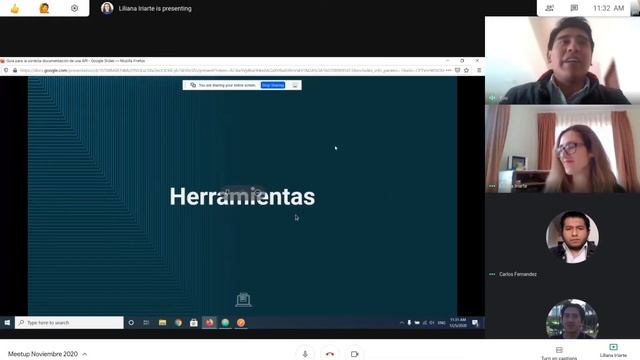This screenshot has width=640, height=360.
Task: Open the settings gear in the reactions bar
Action: click(74, 8)
